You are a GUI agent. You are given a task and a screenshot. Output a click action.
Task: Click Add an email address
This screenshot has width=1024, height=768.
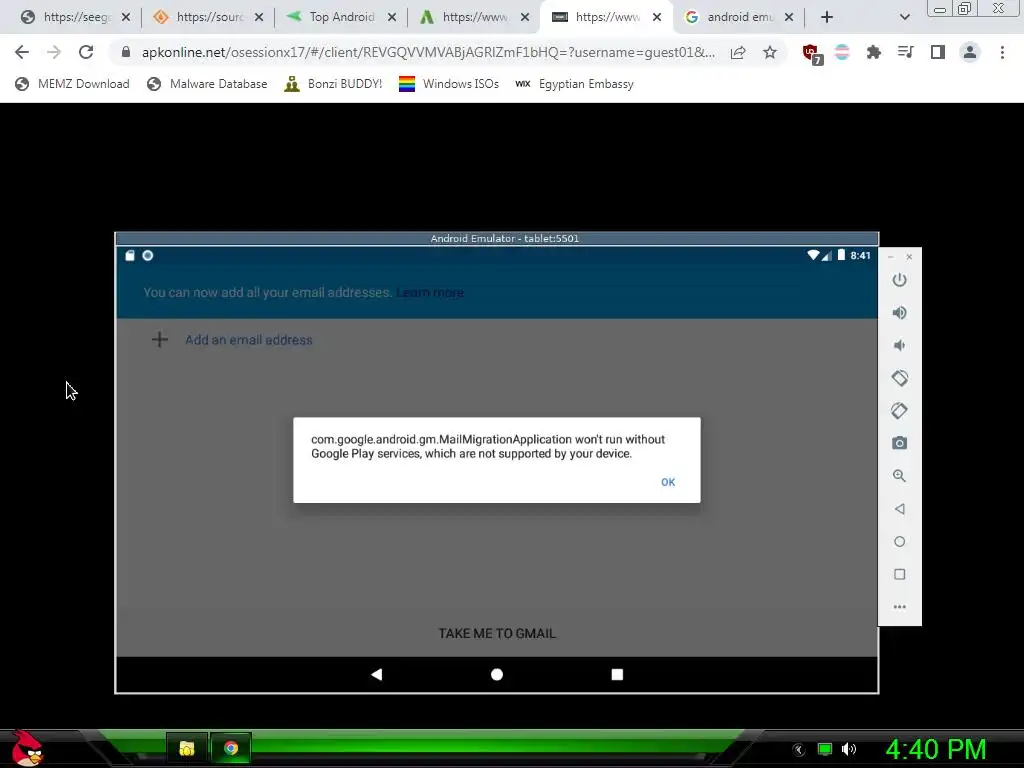pos(248,340)
